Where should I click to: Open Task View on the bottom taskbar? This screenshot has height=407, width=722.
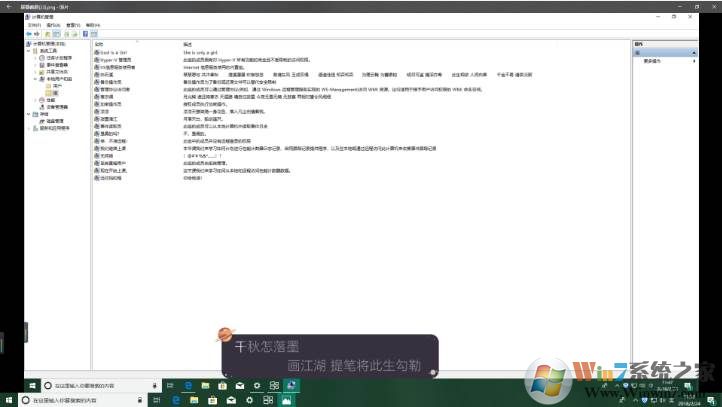tap(157, 400)
